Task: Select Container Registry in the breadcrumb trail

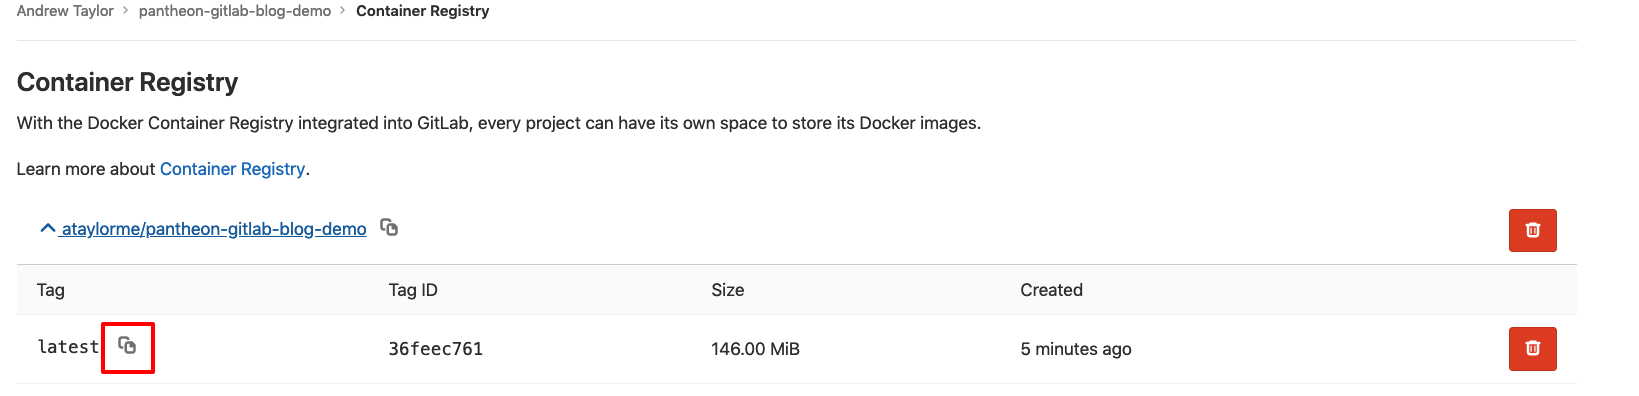Action: click(x=423, y=11)
